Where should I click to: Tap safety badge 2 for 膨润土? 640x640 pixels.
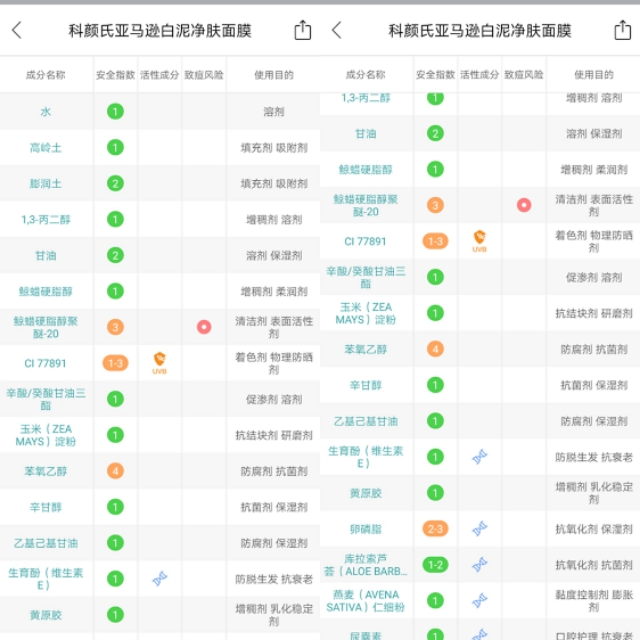pyautogui.click(x=115, y=183)
